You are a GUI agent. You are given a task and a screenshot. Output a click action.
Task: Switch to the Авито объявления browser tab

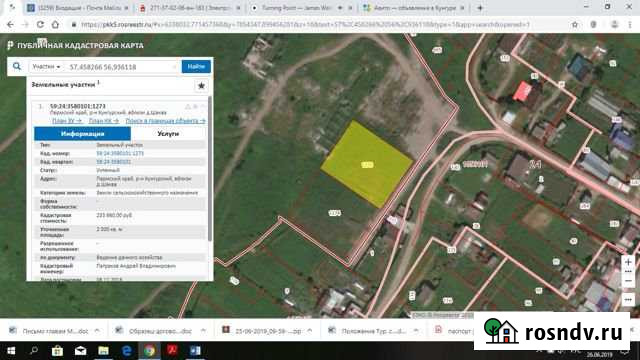pos(414,8)
